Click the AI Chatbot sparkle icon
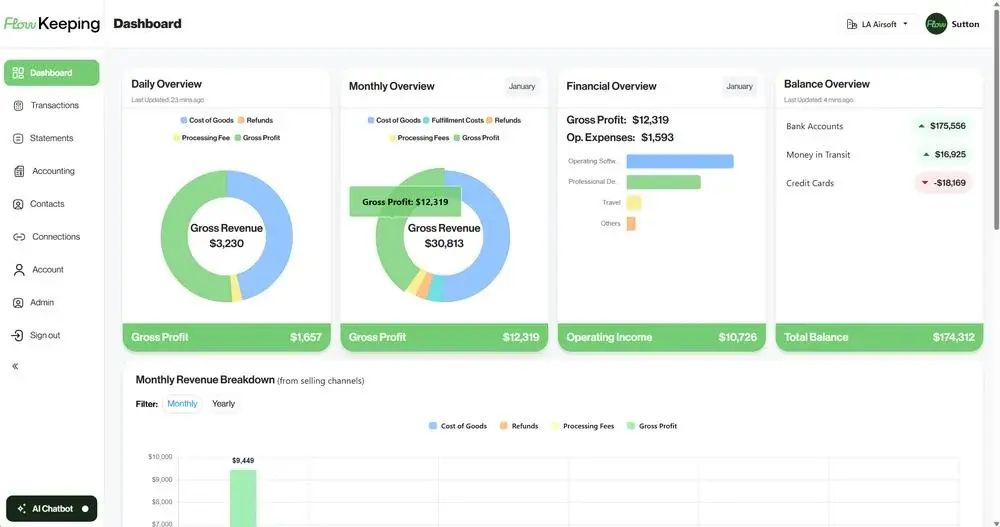1000x527 pixels. click(x=22, y=508)
